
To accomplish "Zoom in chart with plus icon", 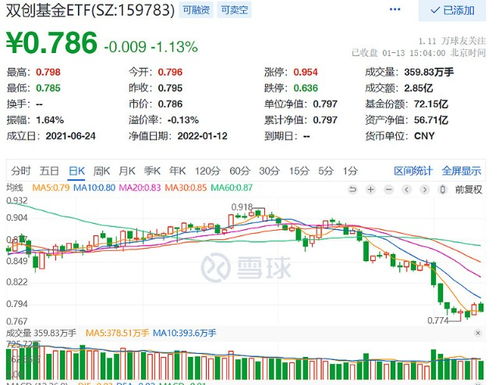I will pyautogui.click(x=370, y=190).
